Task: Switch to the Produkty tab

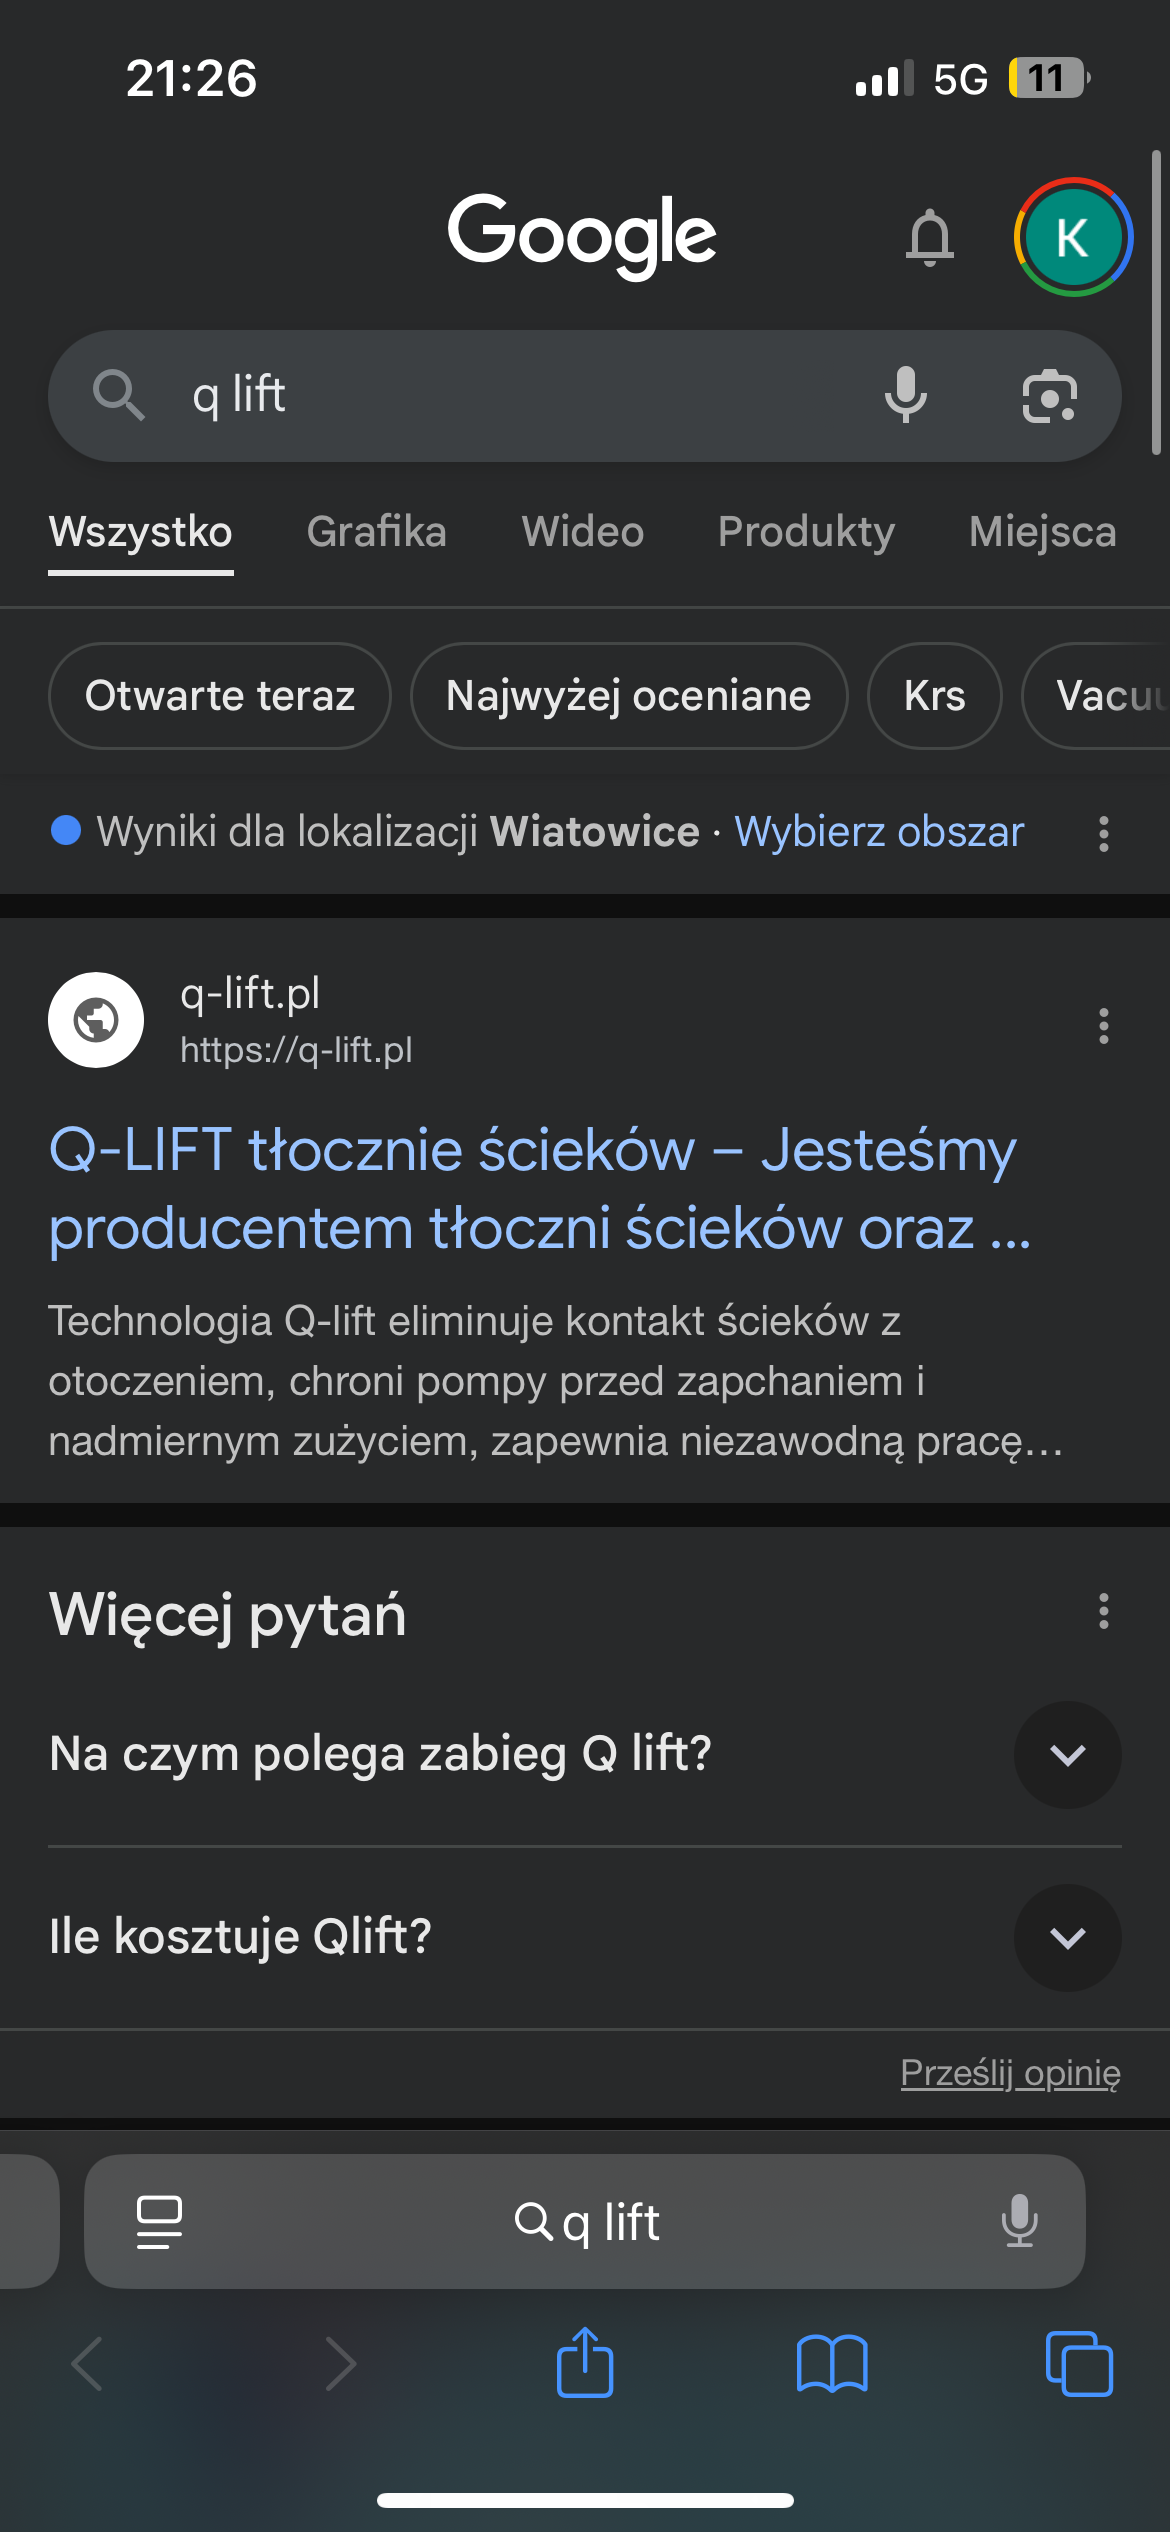Action: pos(806,532)
